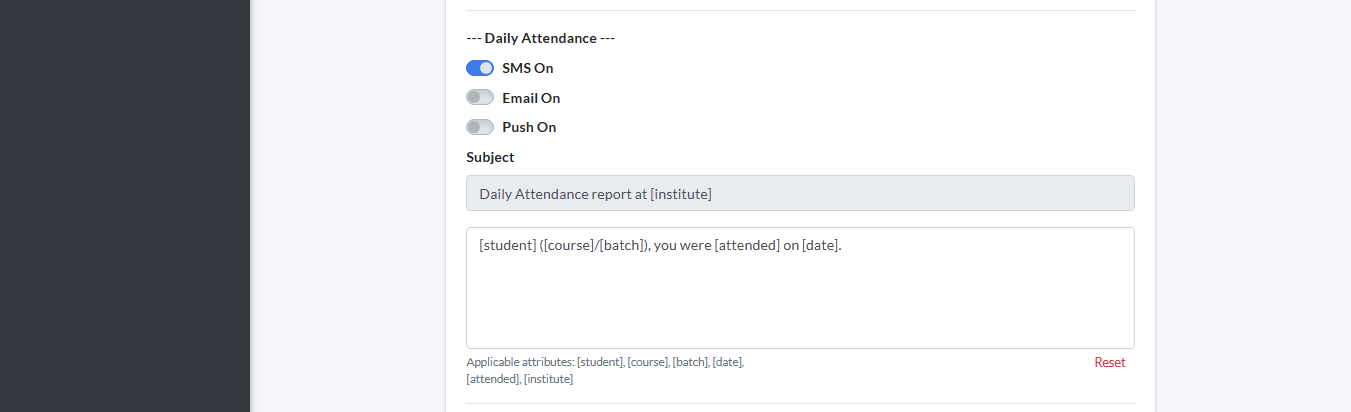The image size is (1351, 412).
Task: Click the 'Subject' field label
Action: pyautogui.click(x=490, y=157)
